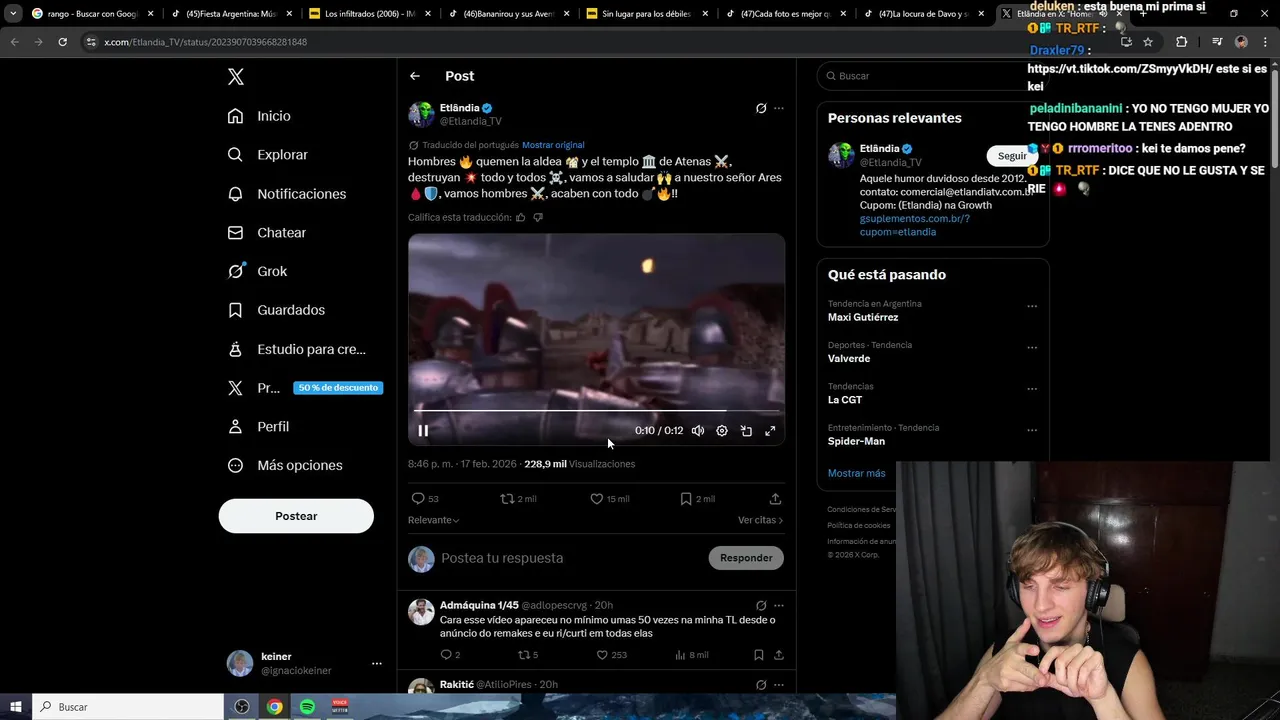
Task: Click Mostrar más under trends
Action: point(856,473)
